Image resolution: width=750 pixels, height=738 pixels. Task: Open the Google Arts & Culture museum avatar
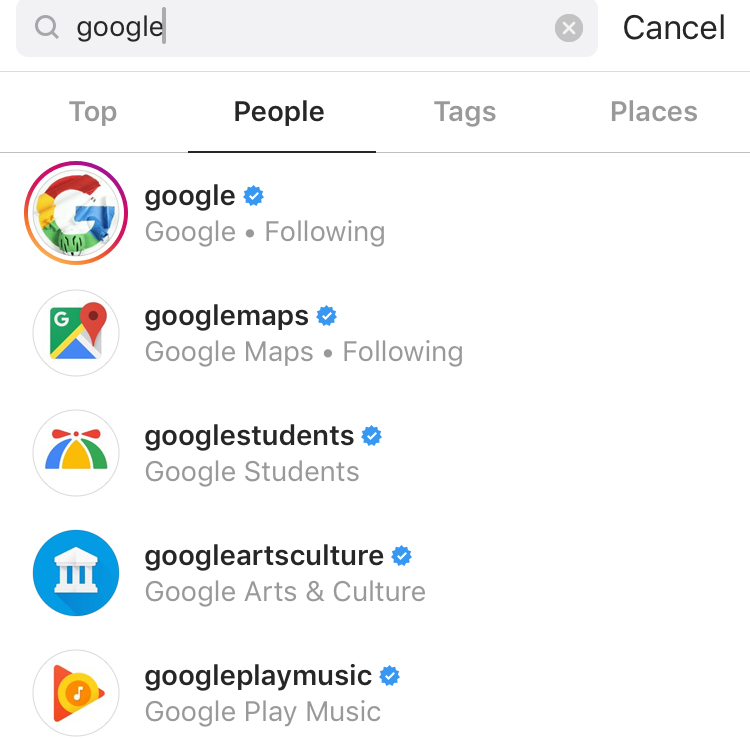[x=76, y=573]
